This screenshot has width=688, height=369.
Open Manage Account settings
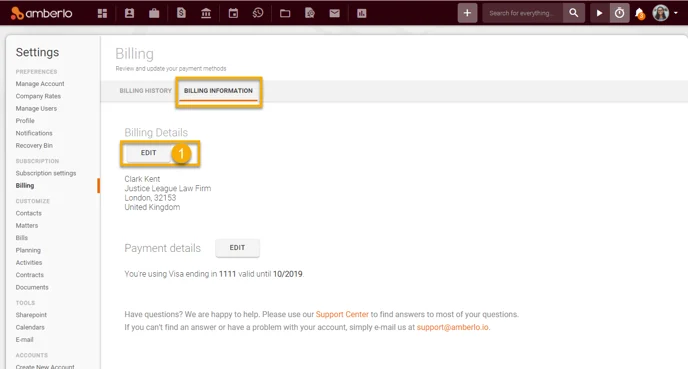coord(40,84)
